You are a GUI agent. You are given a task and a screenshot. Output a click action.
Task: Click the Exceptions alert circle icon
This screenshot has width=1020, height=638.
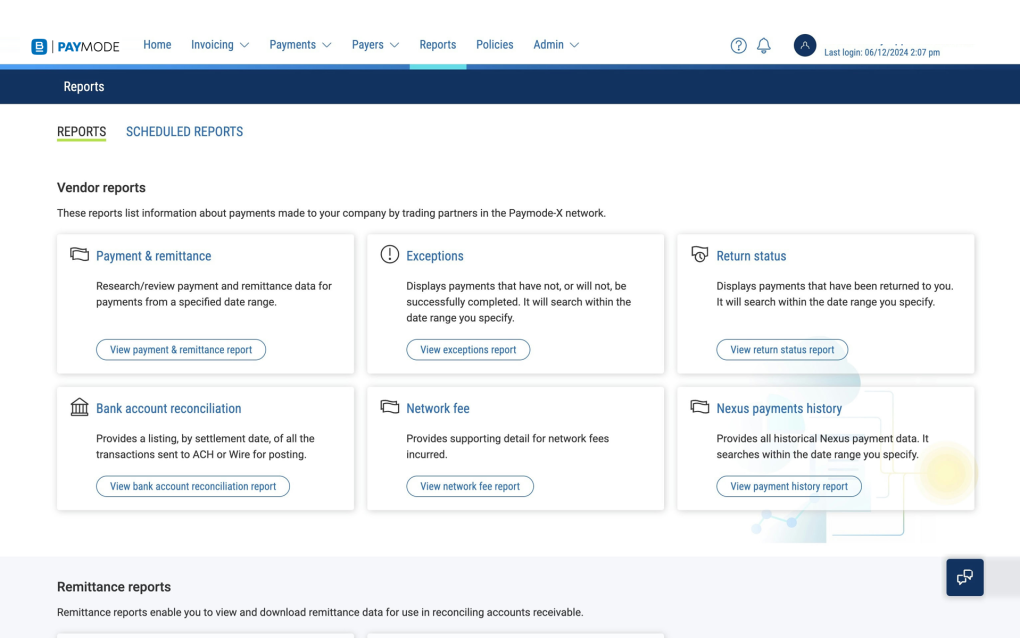390,255
